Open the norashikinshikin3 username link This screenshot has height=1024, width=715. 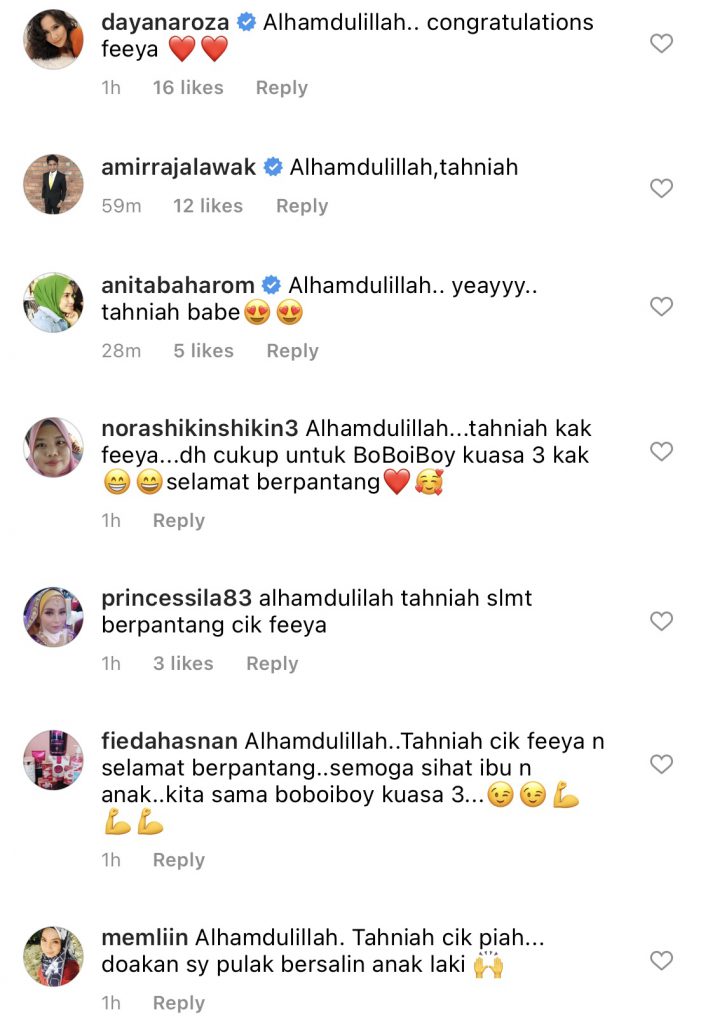tap(200, 428)
